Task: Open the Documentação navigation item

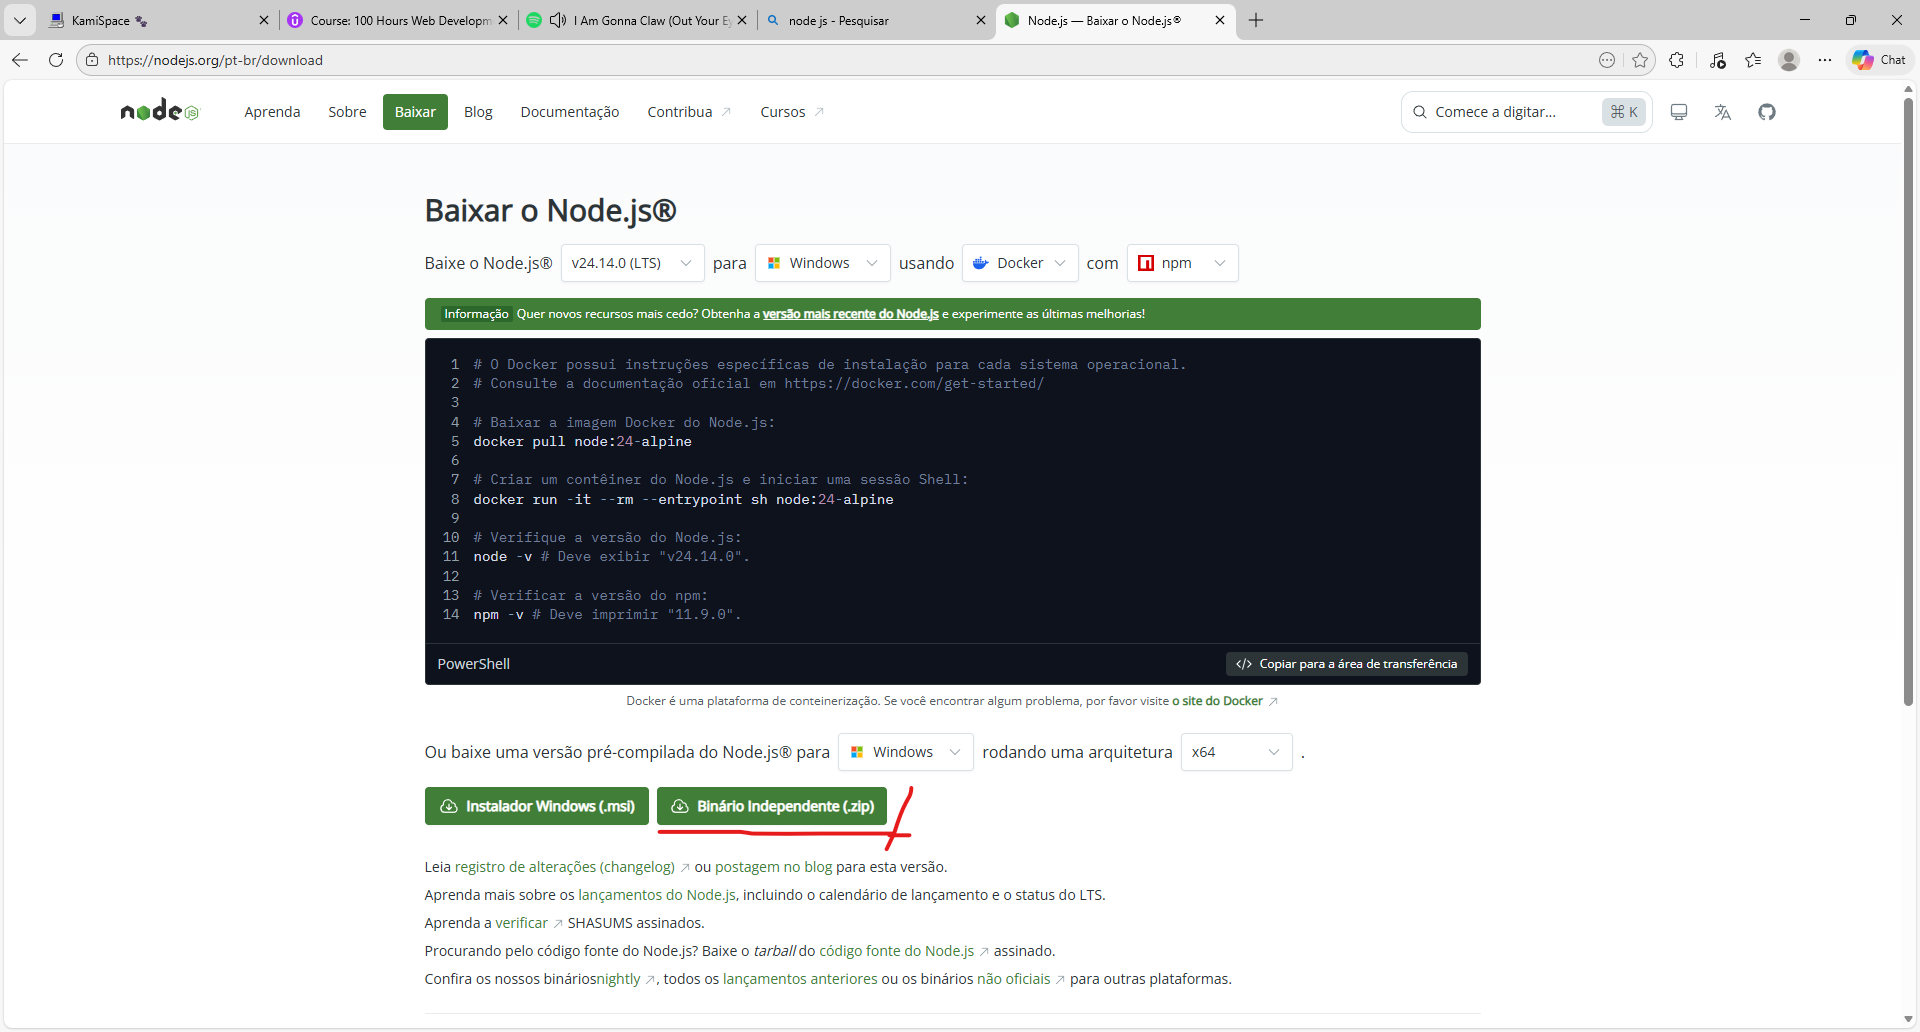Action: tap(570, 112)
